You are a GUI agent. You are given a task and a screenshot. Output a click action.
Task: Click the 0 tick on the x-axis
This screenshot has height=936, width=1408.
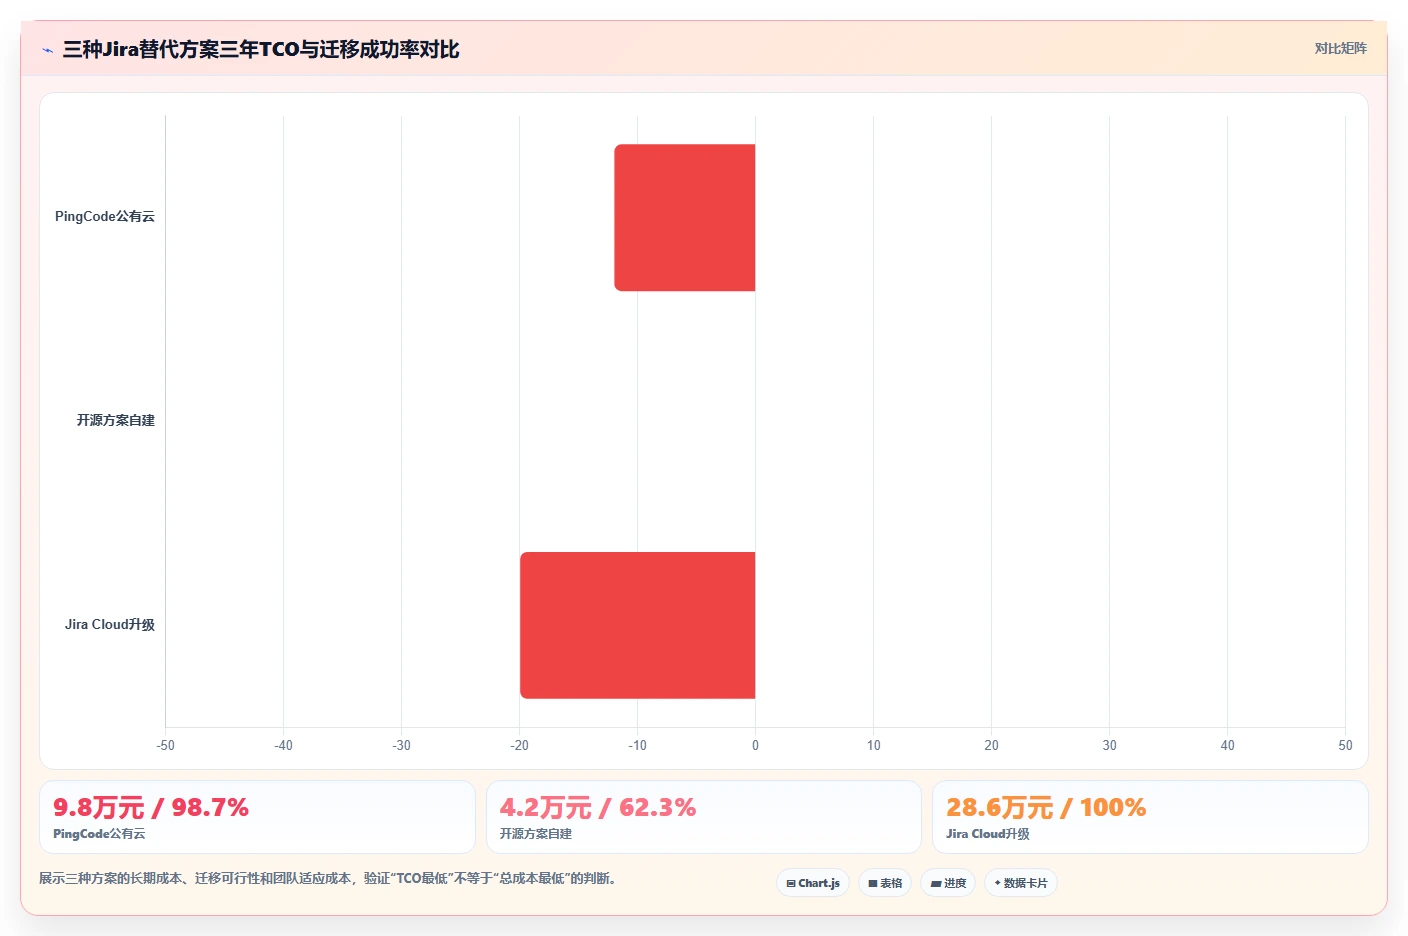(755, 746)
